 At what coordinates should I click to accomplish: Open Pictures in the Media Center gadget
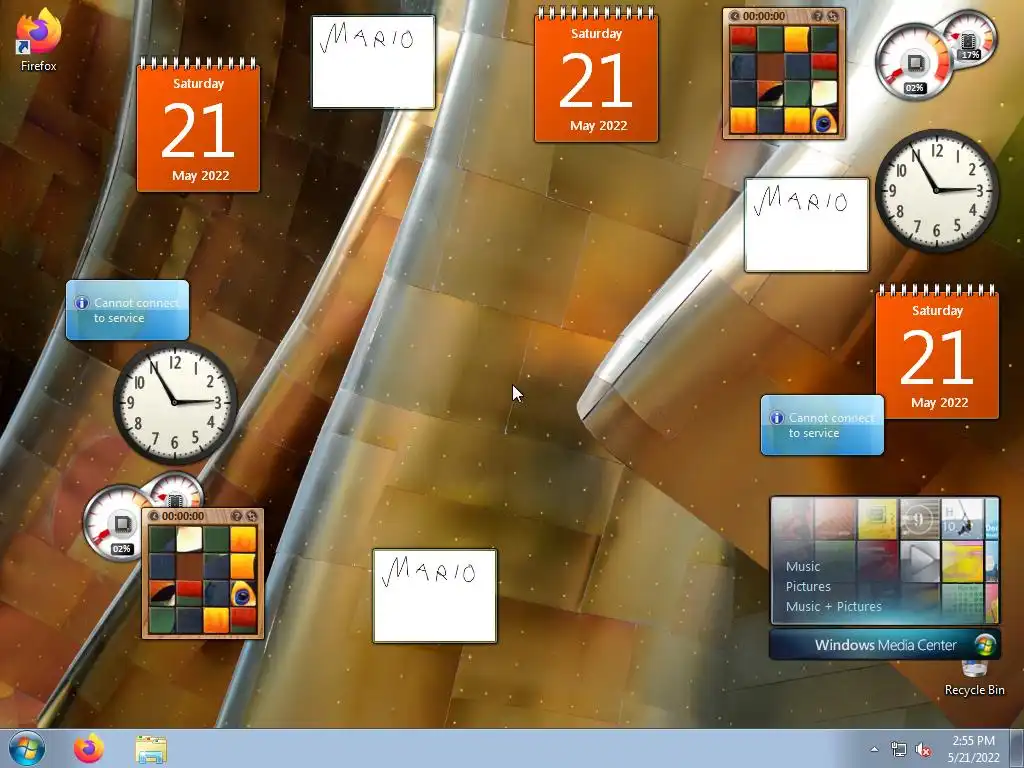(x=808, y=586)
